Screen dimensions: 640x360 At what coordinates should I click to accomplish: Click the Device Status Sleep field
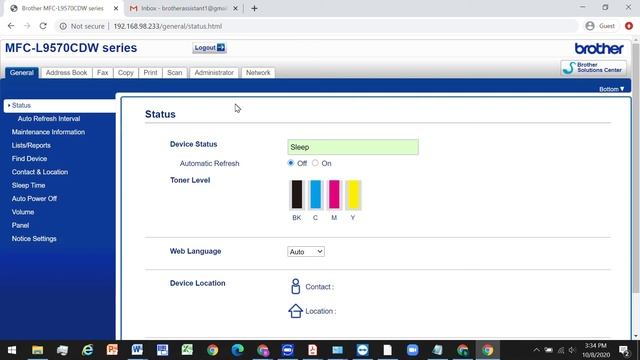coord(353,147)
